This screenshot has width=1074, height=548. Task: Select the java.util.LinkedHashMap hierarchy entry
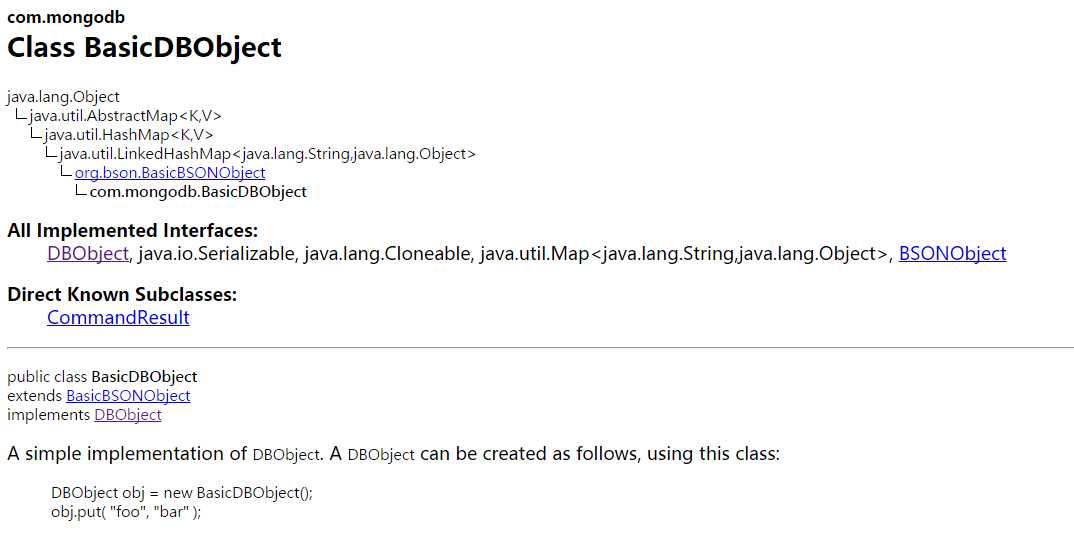point(267,153)
